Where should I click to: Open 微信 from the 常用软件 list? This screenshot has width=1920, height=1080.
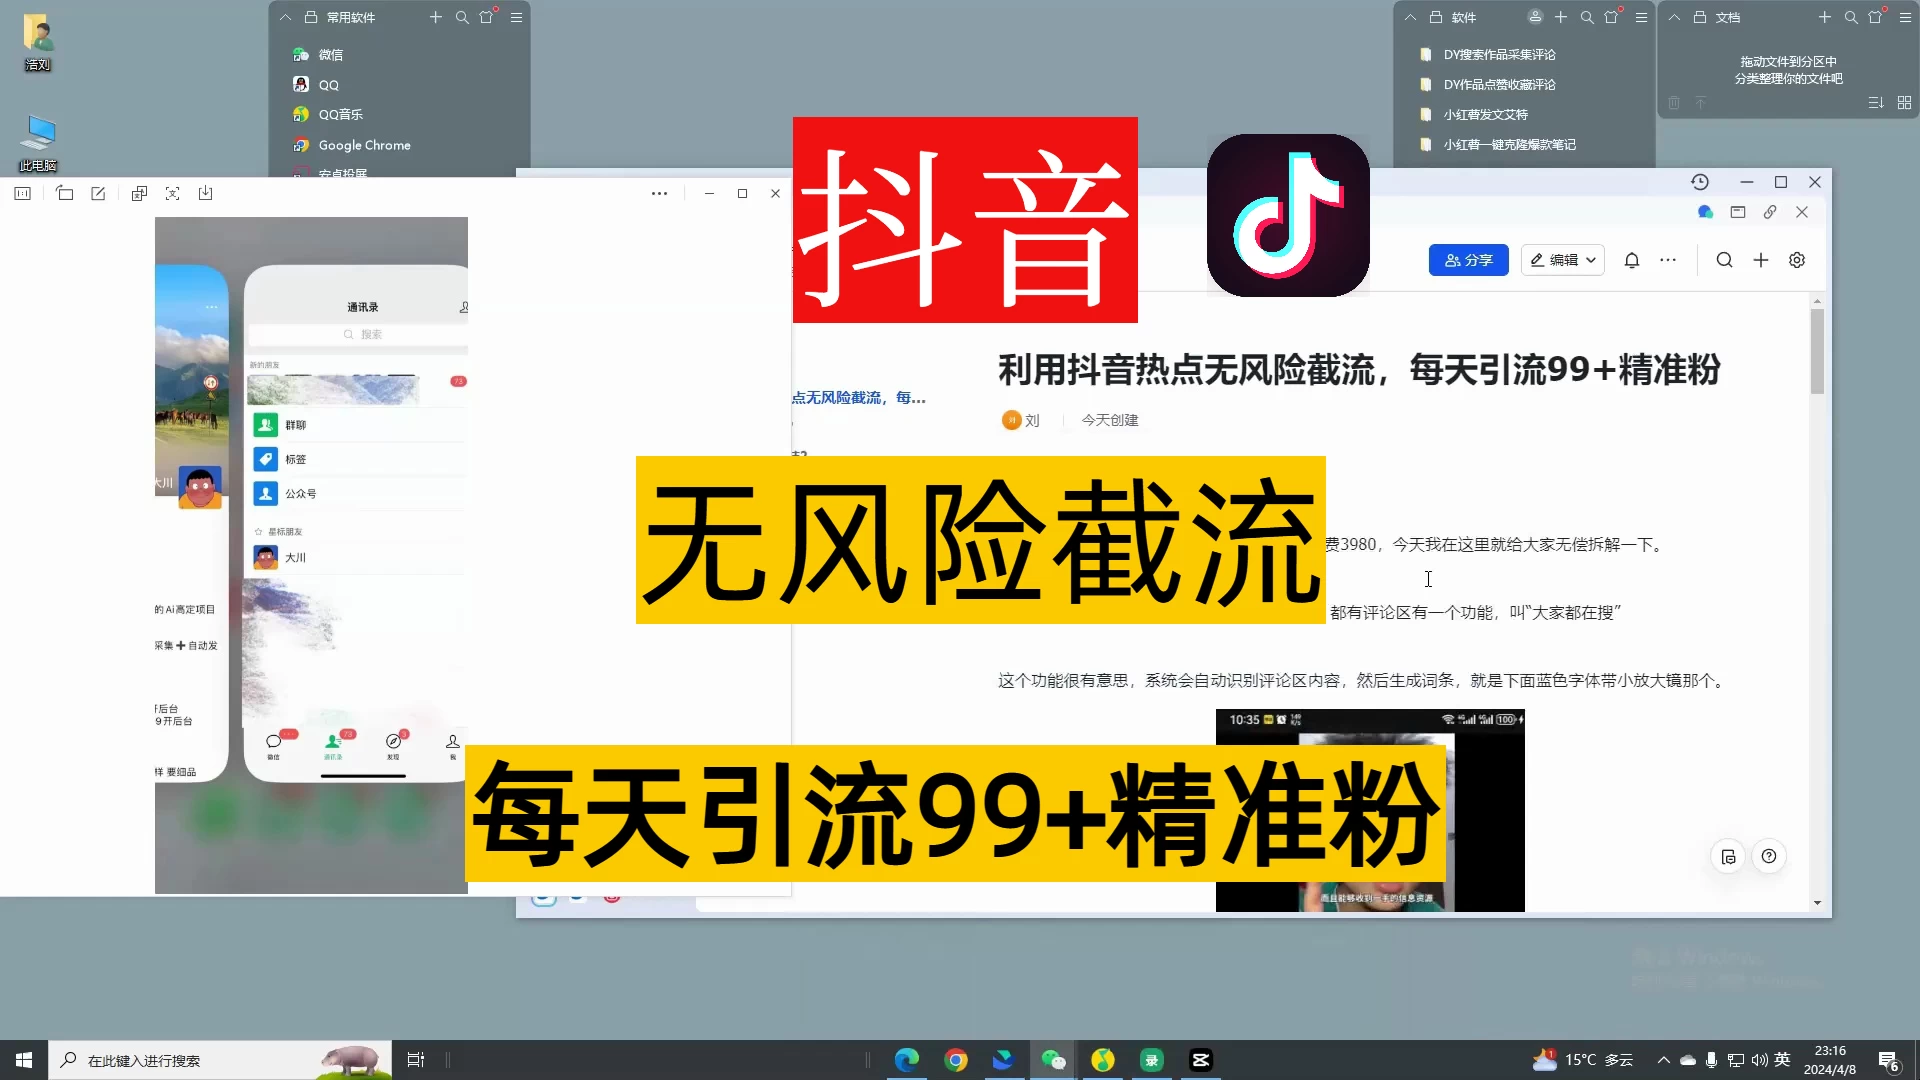(330, 54)
